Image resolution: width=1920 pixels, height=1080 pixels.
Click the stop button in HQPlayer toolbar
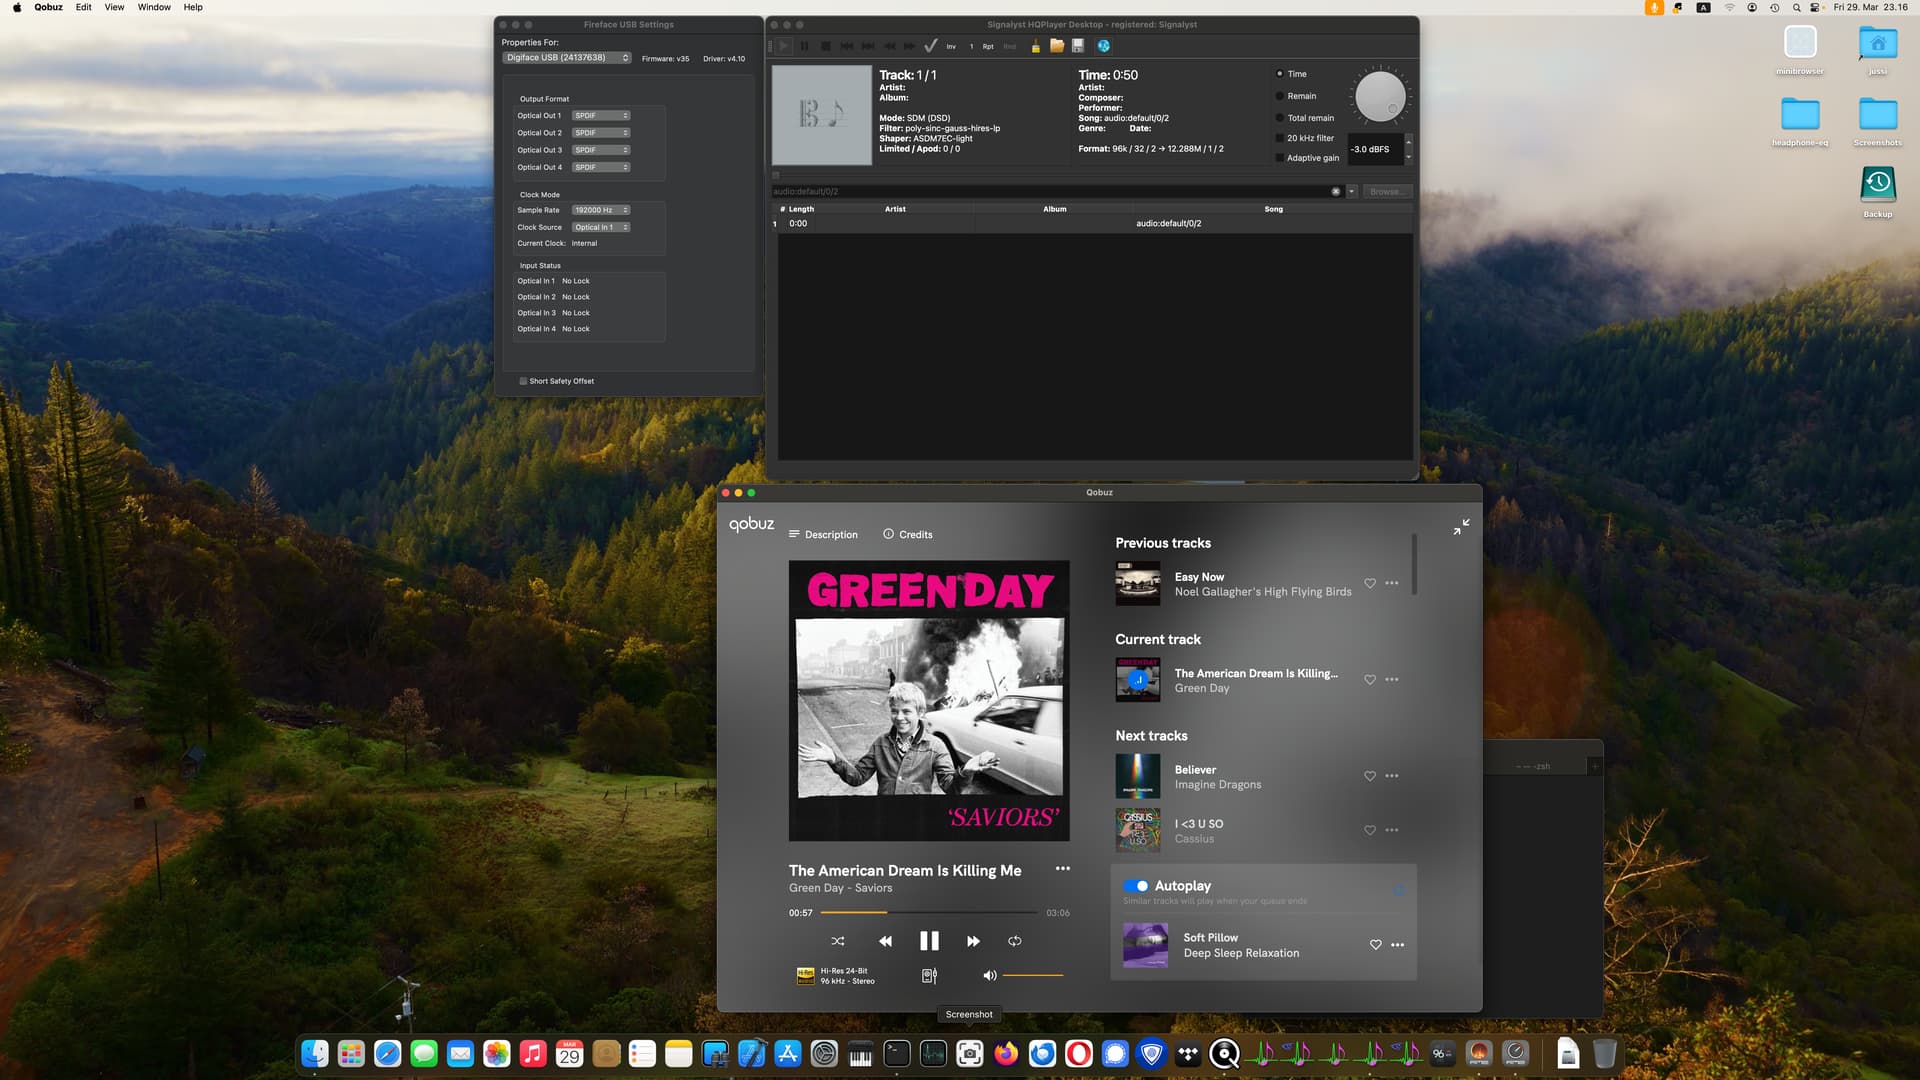tap(826, 46)
